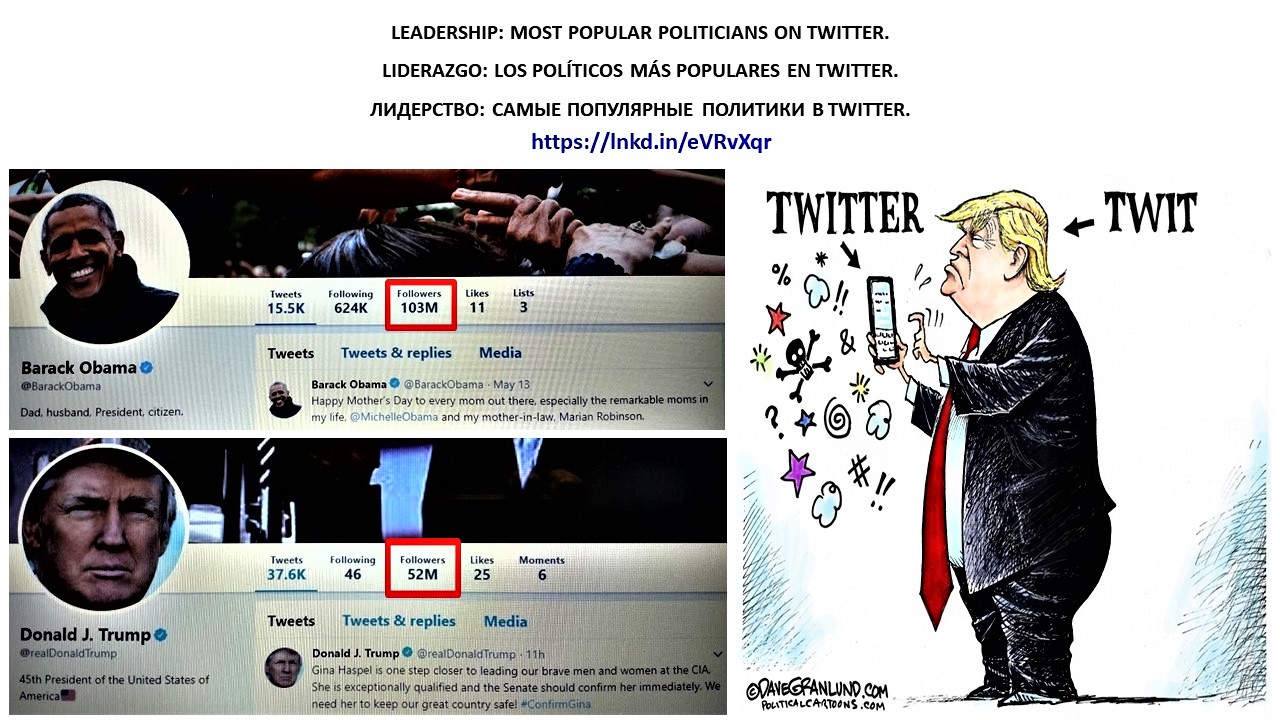Viewport: 1280px width, 720px height.
Task: Select the Tweets tab on Trump's profile
Action: (x=291, y=621)
